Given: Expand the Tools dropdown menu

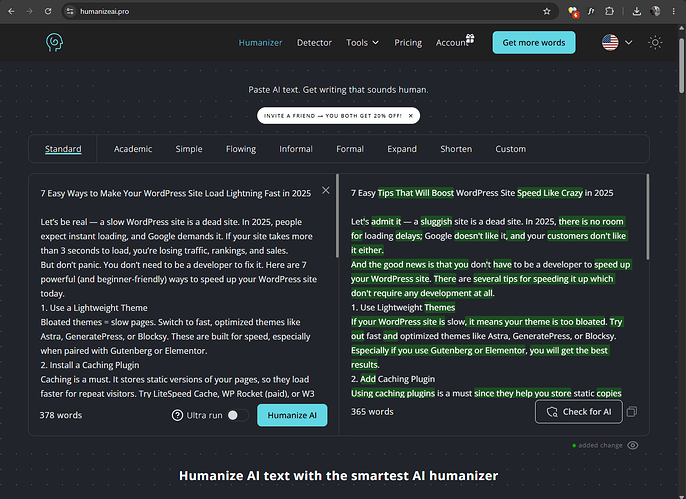Looking at the screenshot, I should tap(362, 42).
